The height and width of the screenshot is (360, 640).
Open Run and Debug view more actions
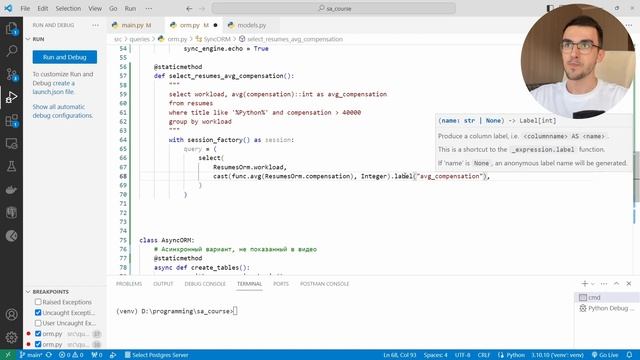(x=96, y=25)
